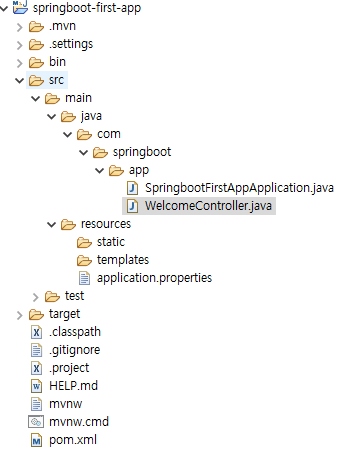This screenshot has width=364, height=460.
Task: Click the main folder icon
Action: pos(52,98)
